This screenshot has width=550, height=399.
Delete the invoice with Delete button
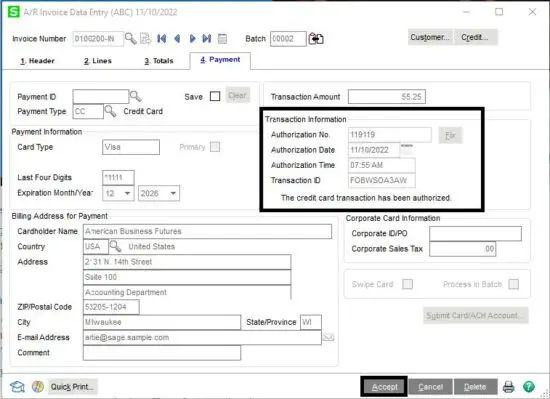tap(475, 387)
